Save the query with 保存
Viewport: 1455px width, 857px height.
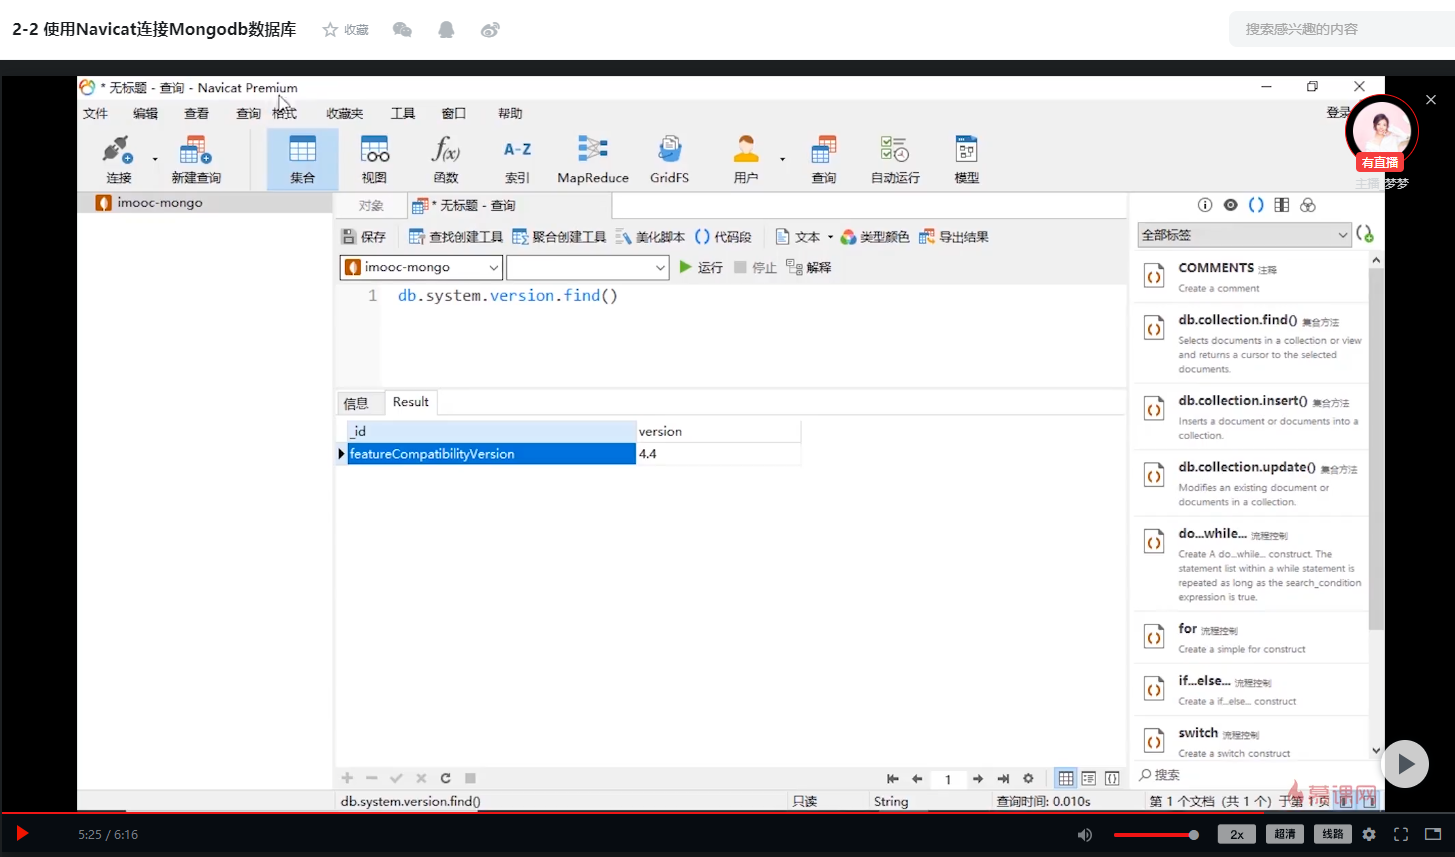363,237
